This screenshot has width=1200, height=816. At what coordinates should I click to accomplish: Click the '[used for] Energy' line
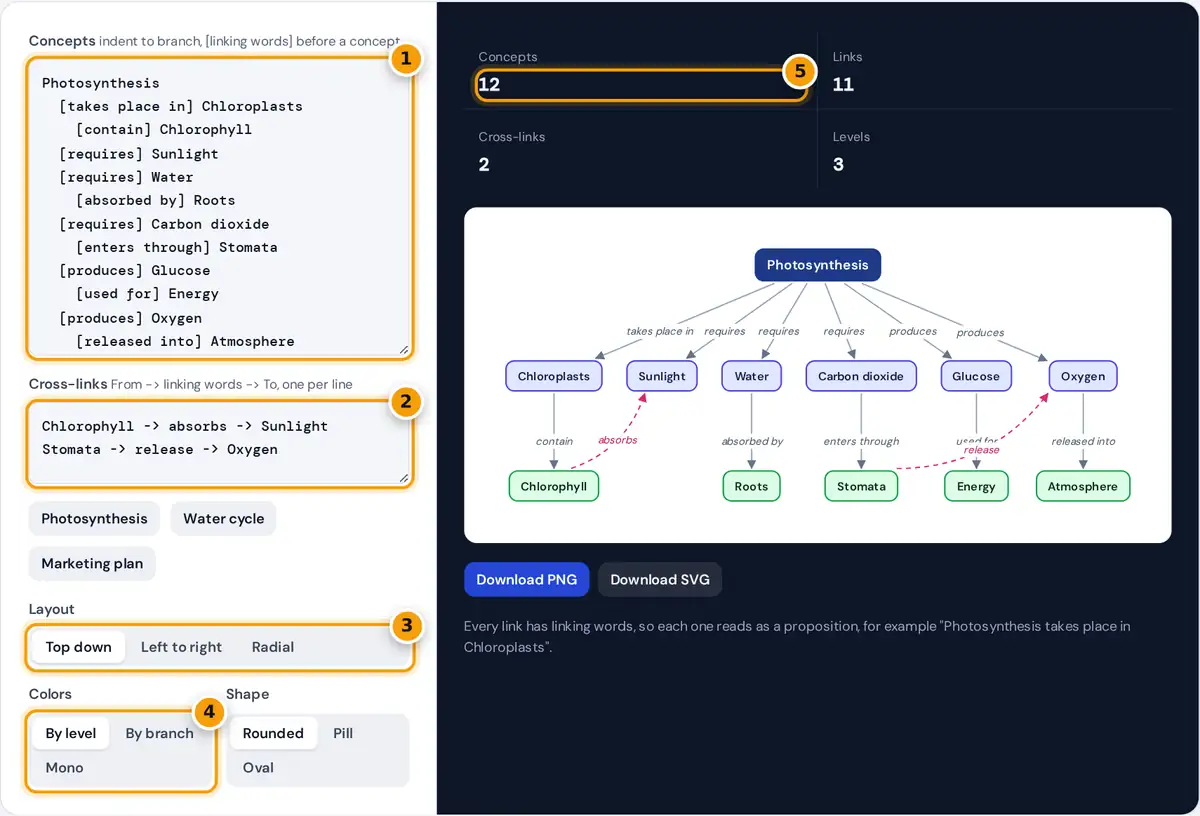(147, 294)
